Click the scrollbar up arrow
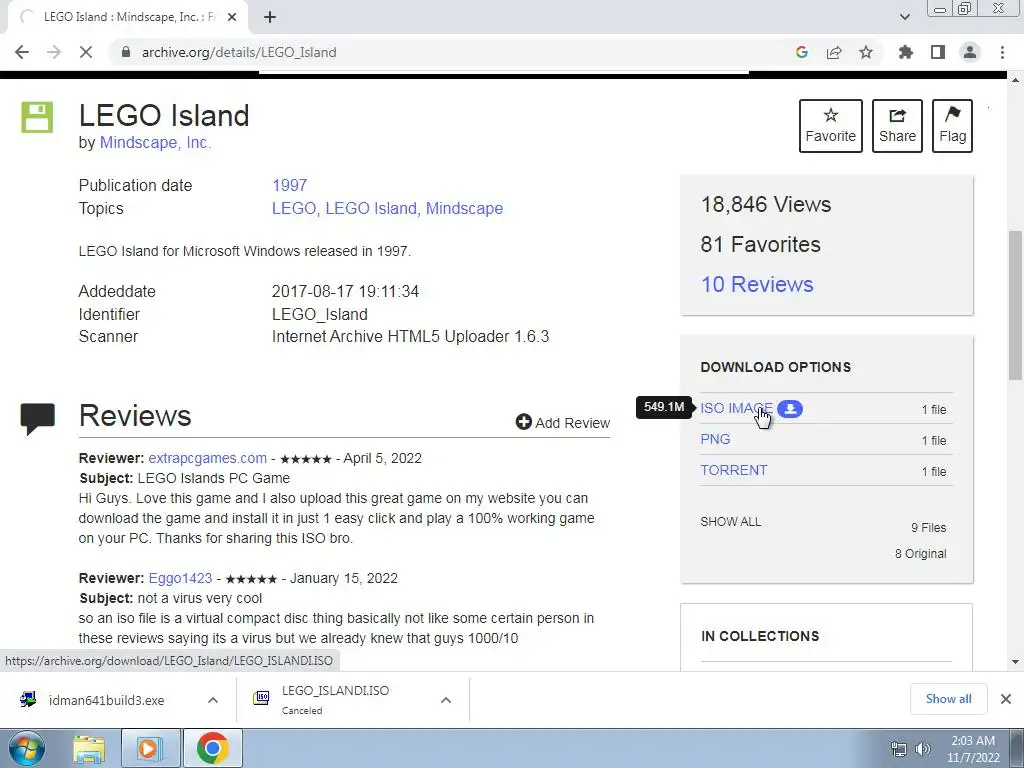This screenshot has height=768, width=1024. pos(1016,79)
